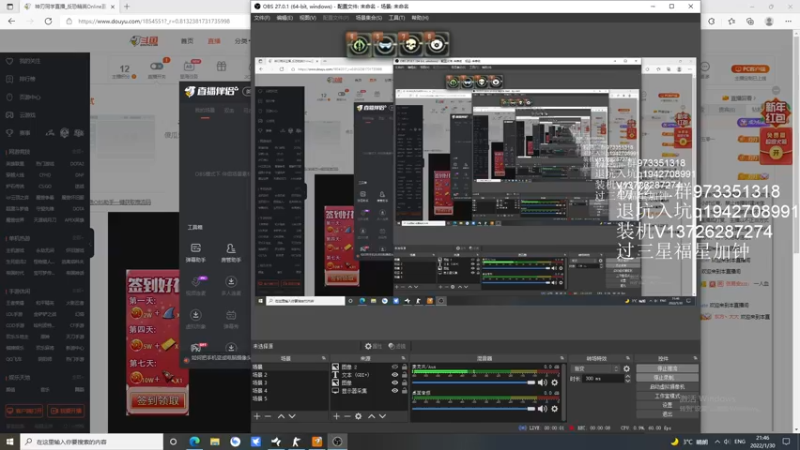Open transition properties gear icon
This screenshot has height=450, width=800.
[627, 368]
